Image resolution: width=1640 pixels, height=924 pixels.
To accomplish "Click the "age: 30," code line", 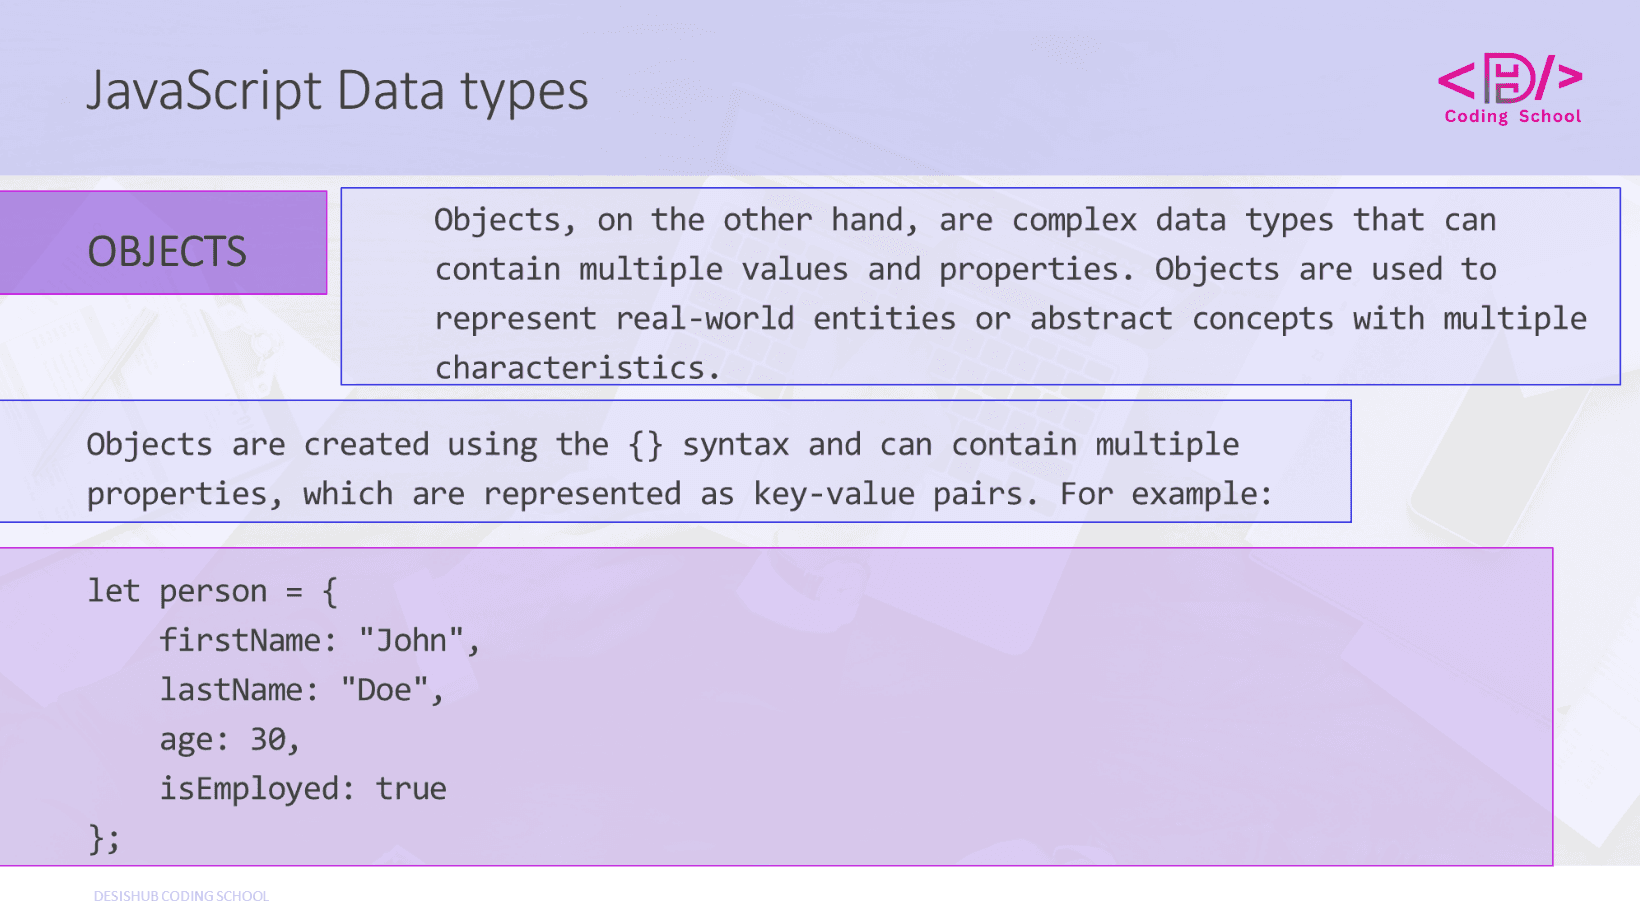I will point(229,739).
